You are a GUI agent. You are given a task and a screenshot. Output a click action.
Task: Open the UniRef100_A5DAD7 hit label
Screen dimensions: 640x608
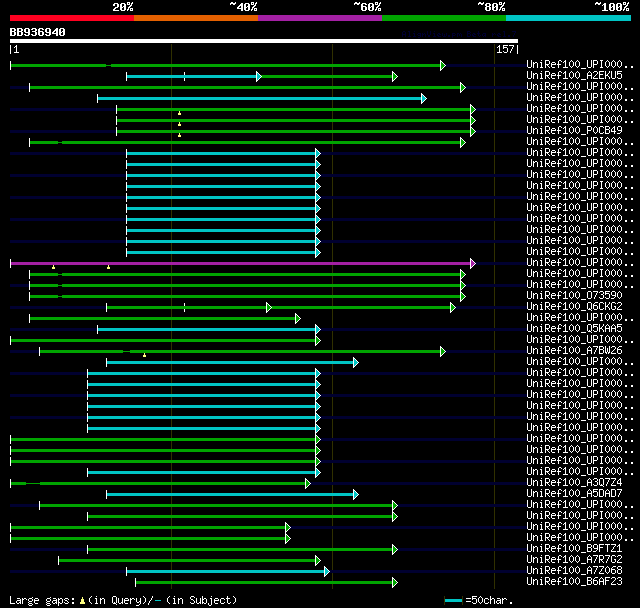(574, 493)
